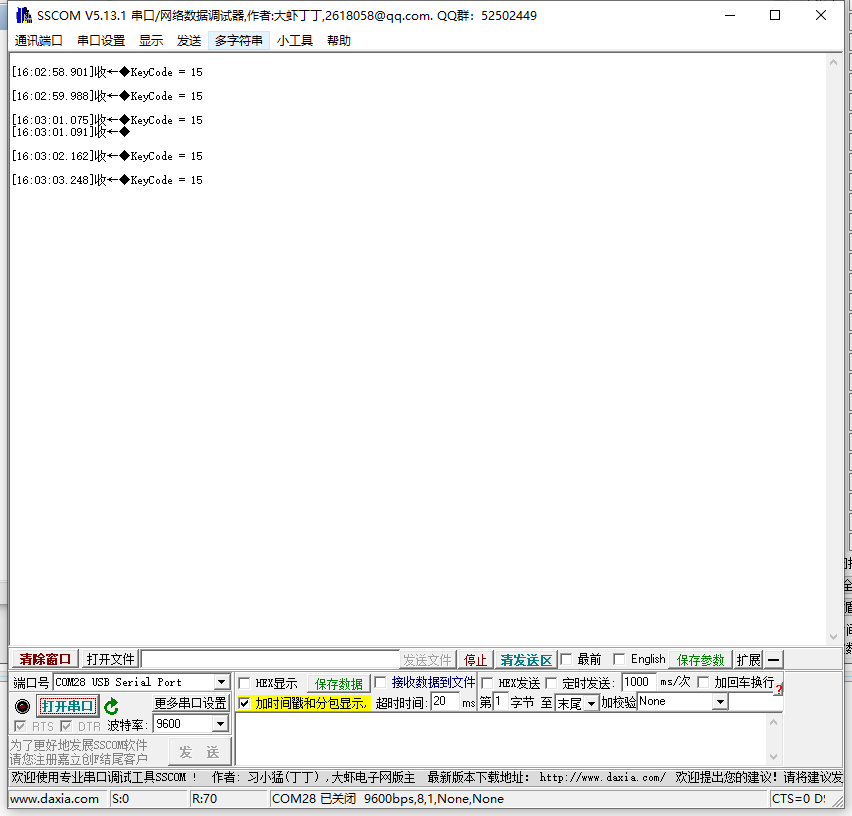Image resolution: width=852 pixels, height=816 pixels.
Task: Click the 打开串口 open port button
Action: coord(68,706)
